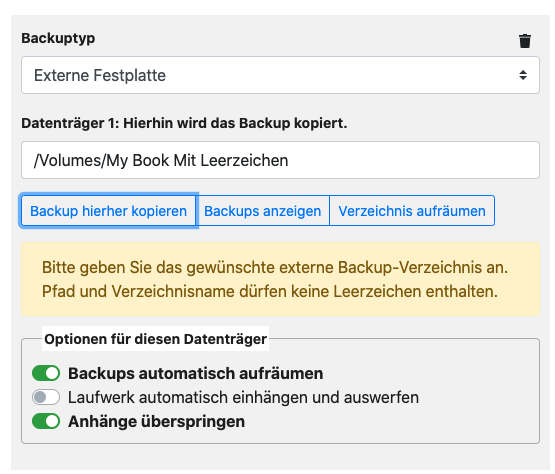
Task: Disable Backups automatisch aufräumen switch
Action: click(46, 373)
